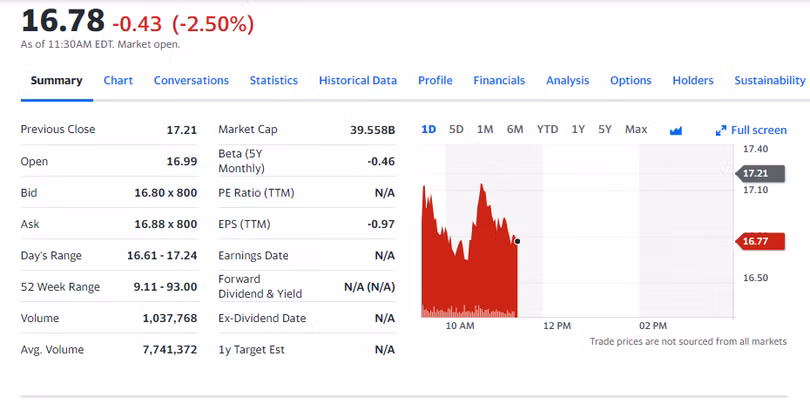Switch to the Options tab
Viewport: 810px width, 402px height.
pos(630,80)
